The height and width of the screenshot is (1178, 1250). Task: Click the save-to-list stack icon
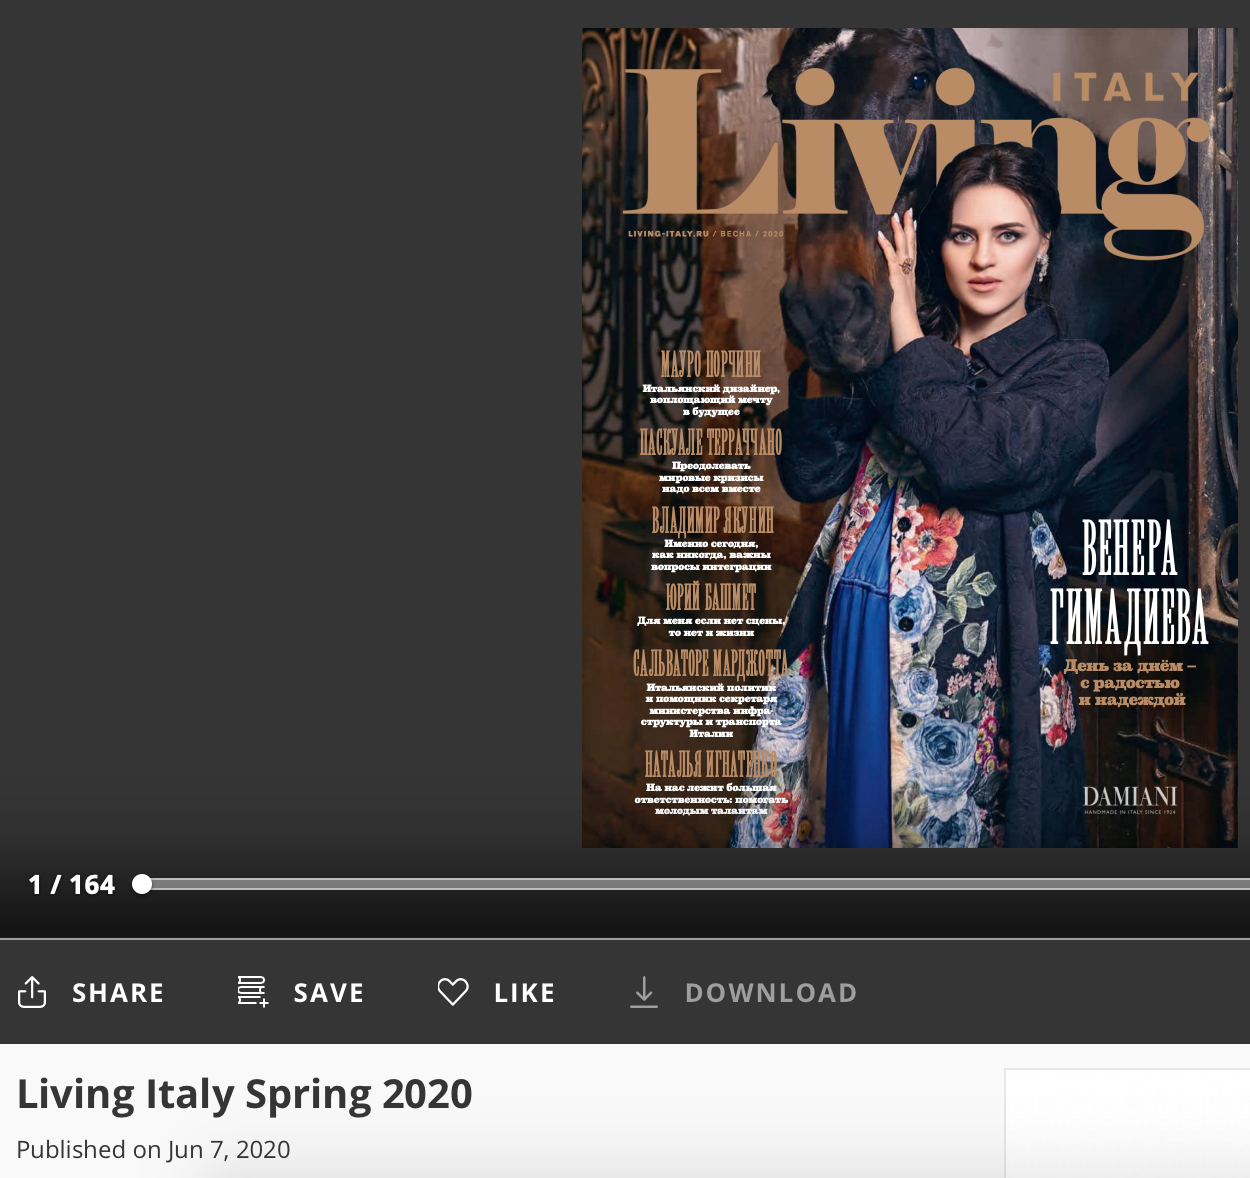(252, 991)
